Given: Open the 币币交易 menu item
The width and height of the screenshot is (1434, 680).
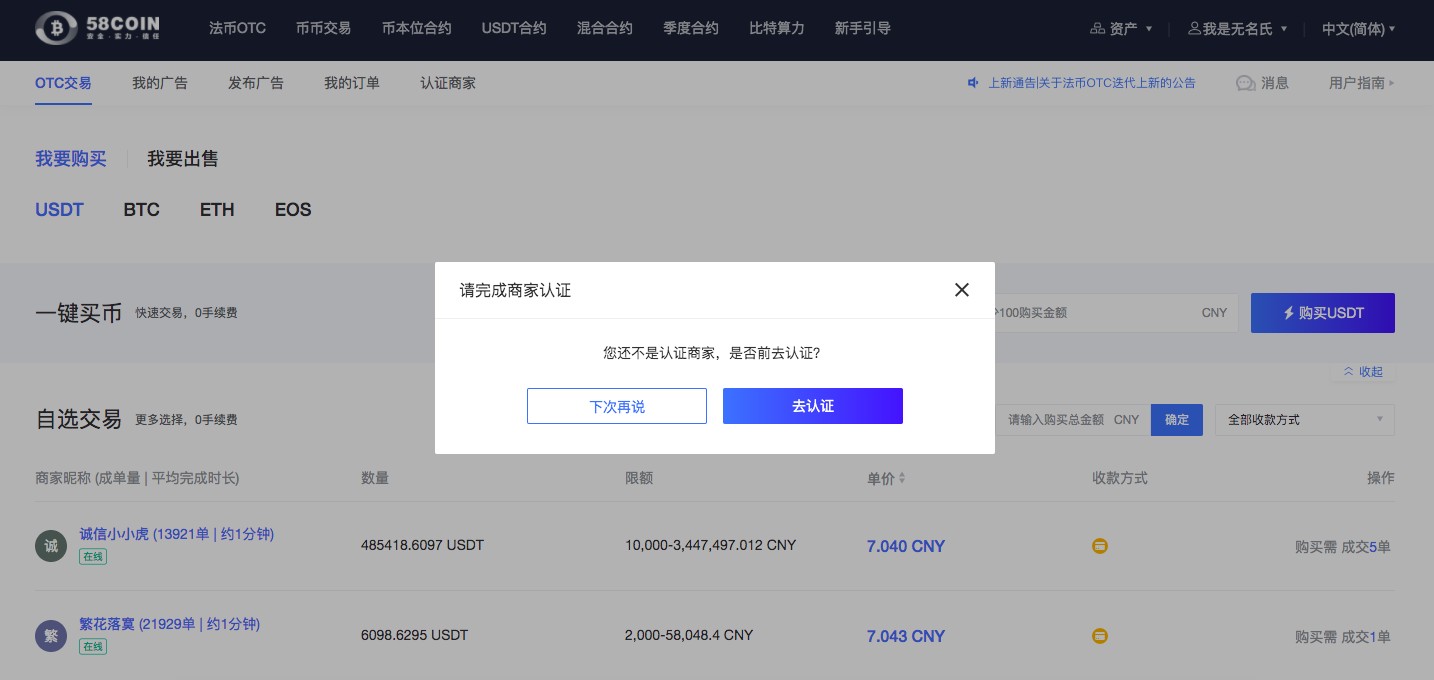Looking at the screenshot, I should click(323, 28).
